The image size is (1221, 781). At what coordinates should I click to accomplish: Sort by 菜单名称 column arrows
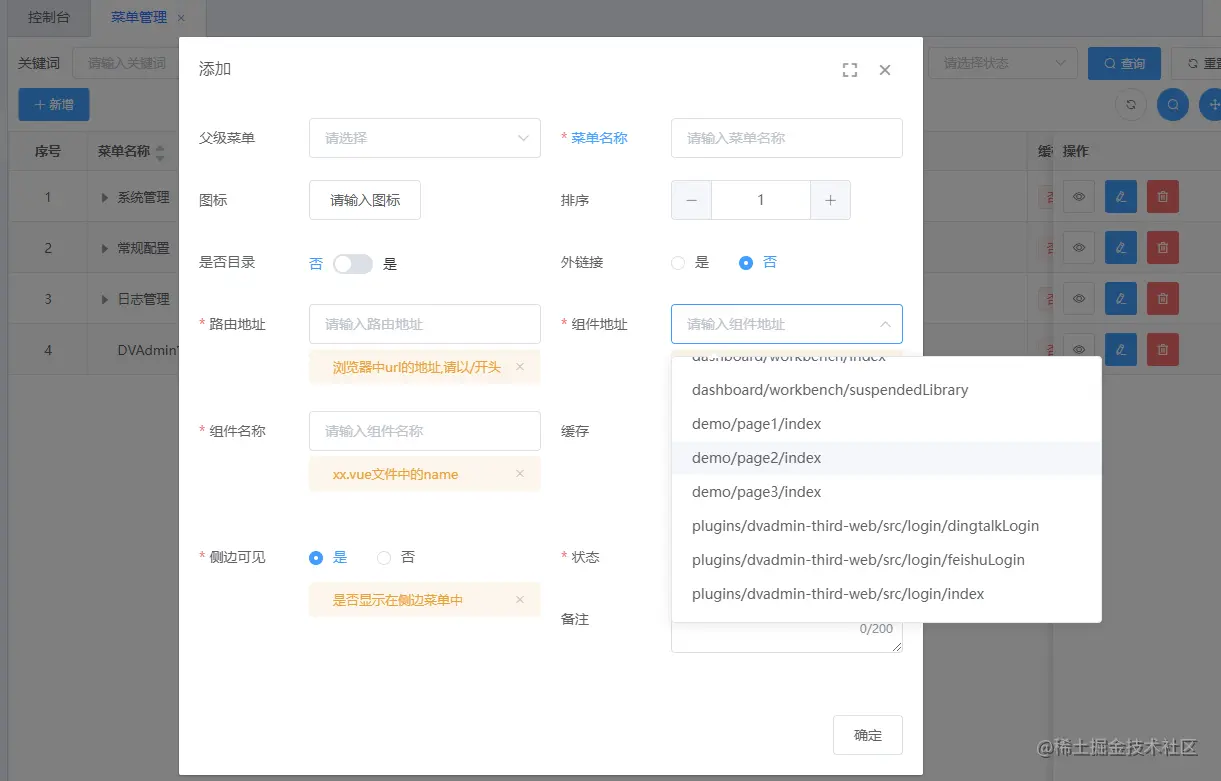[160, 152]
